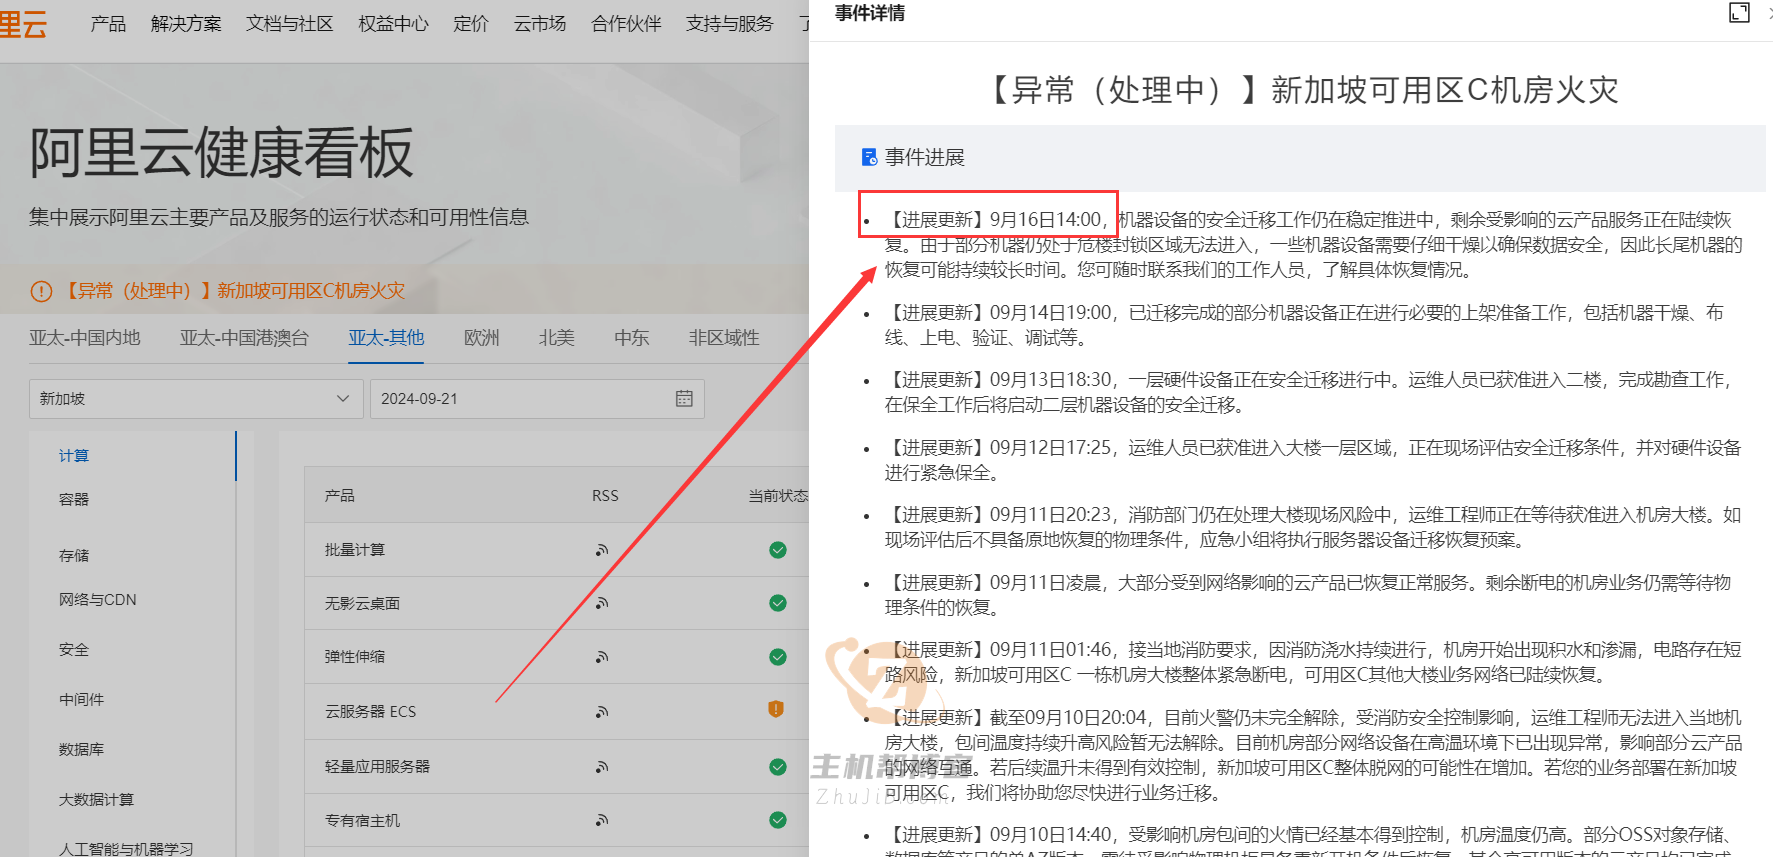Expand the event details panel to fullscreen
This screenshot has height=857, width=1773.
coord(1739,13)
